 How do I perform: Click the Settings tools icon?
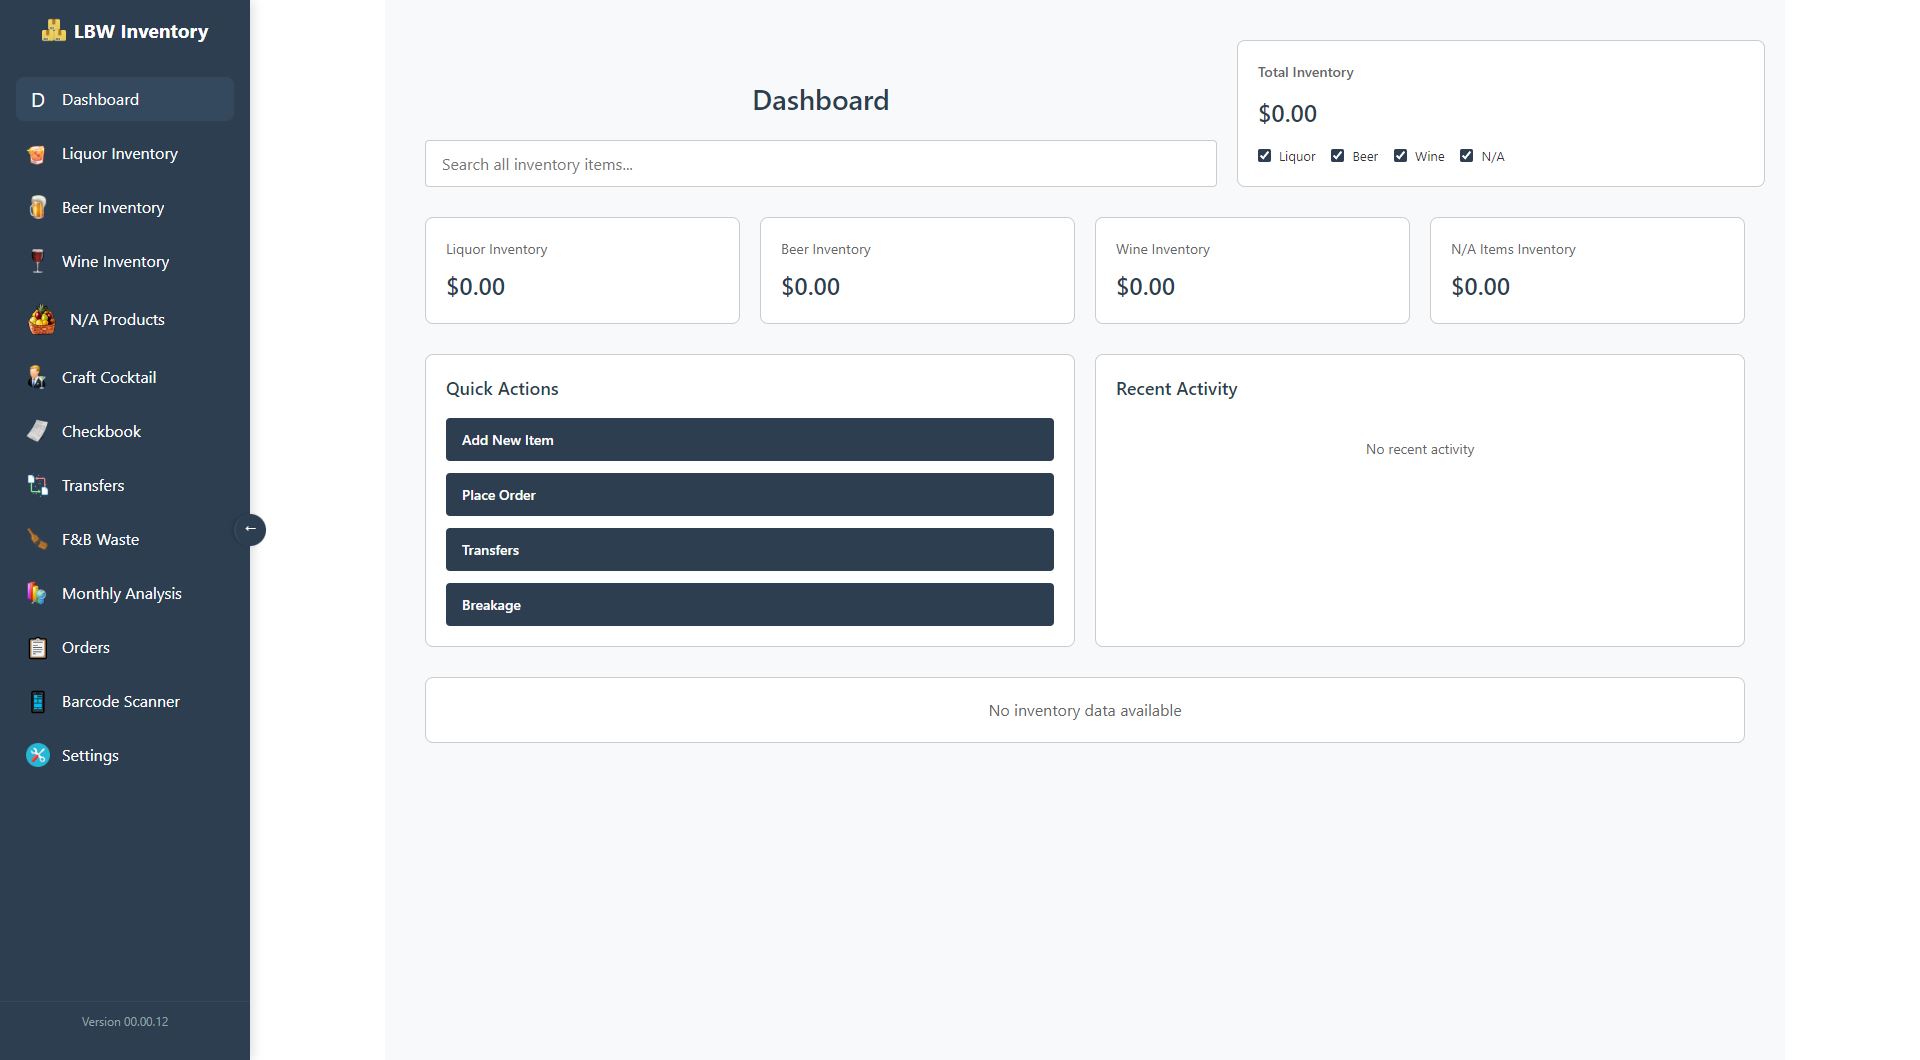pos(37,756)
